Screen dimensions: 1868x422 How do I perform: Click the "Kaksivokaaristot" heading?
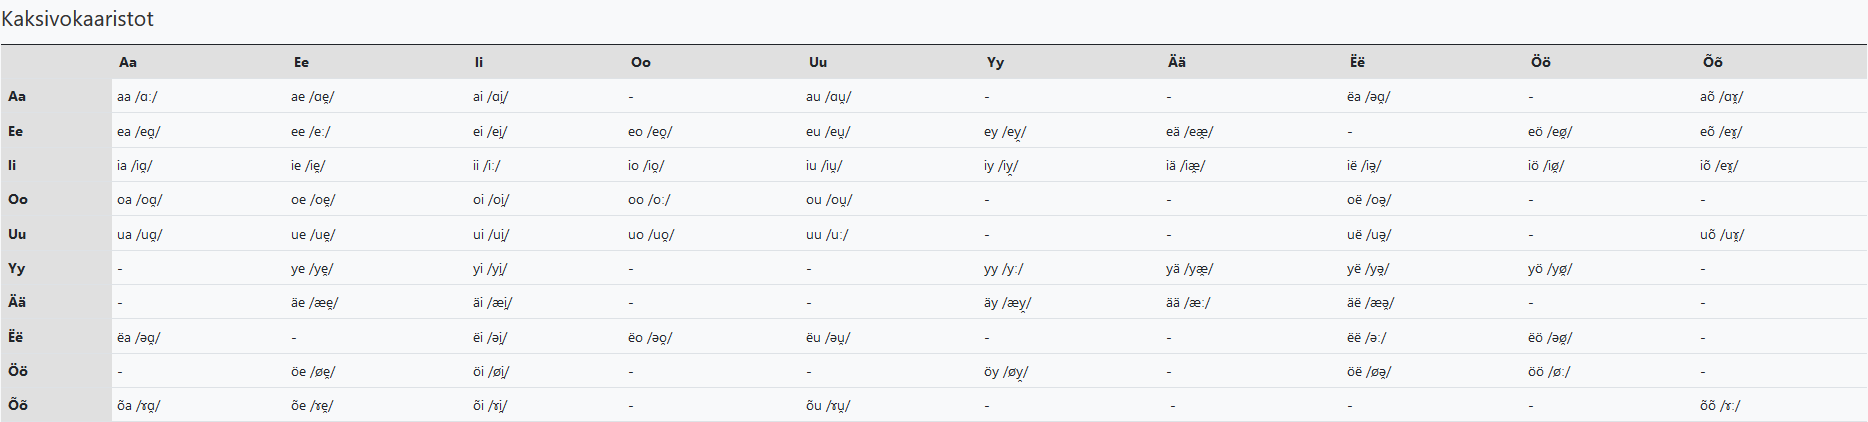tap(78, 19)
